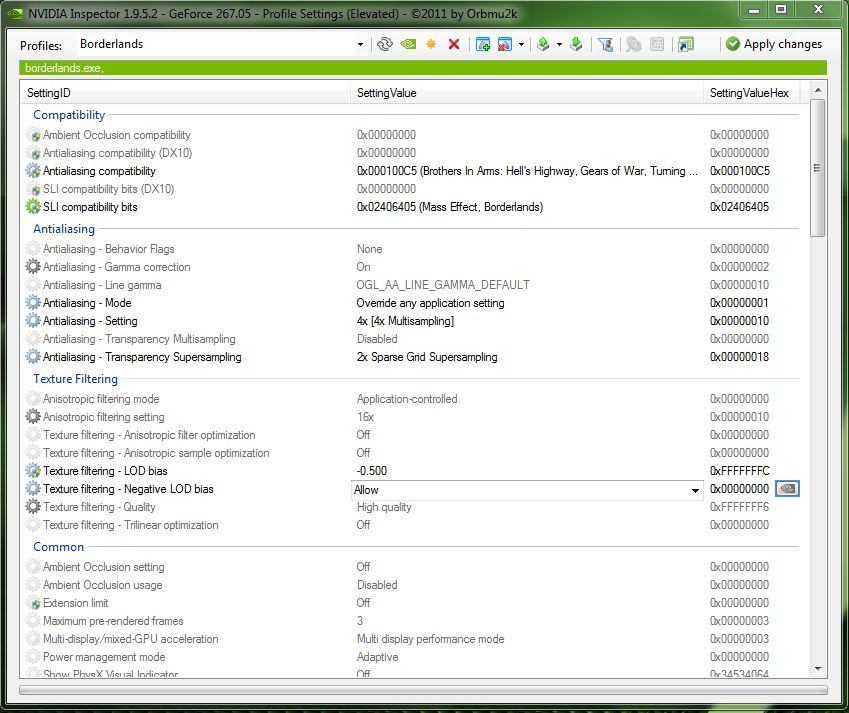Select Maximum pre-rendered frames row
The height and width of the screenshot is (713, 849).
pos(412,621)
